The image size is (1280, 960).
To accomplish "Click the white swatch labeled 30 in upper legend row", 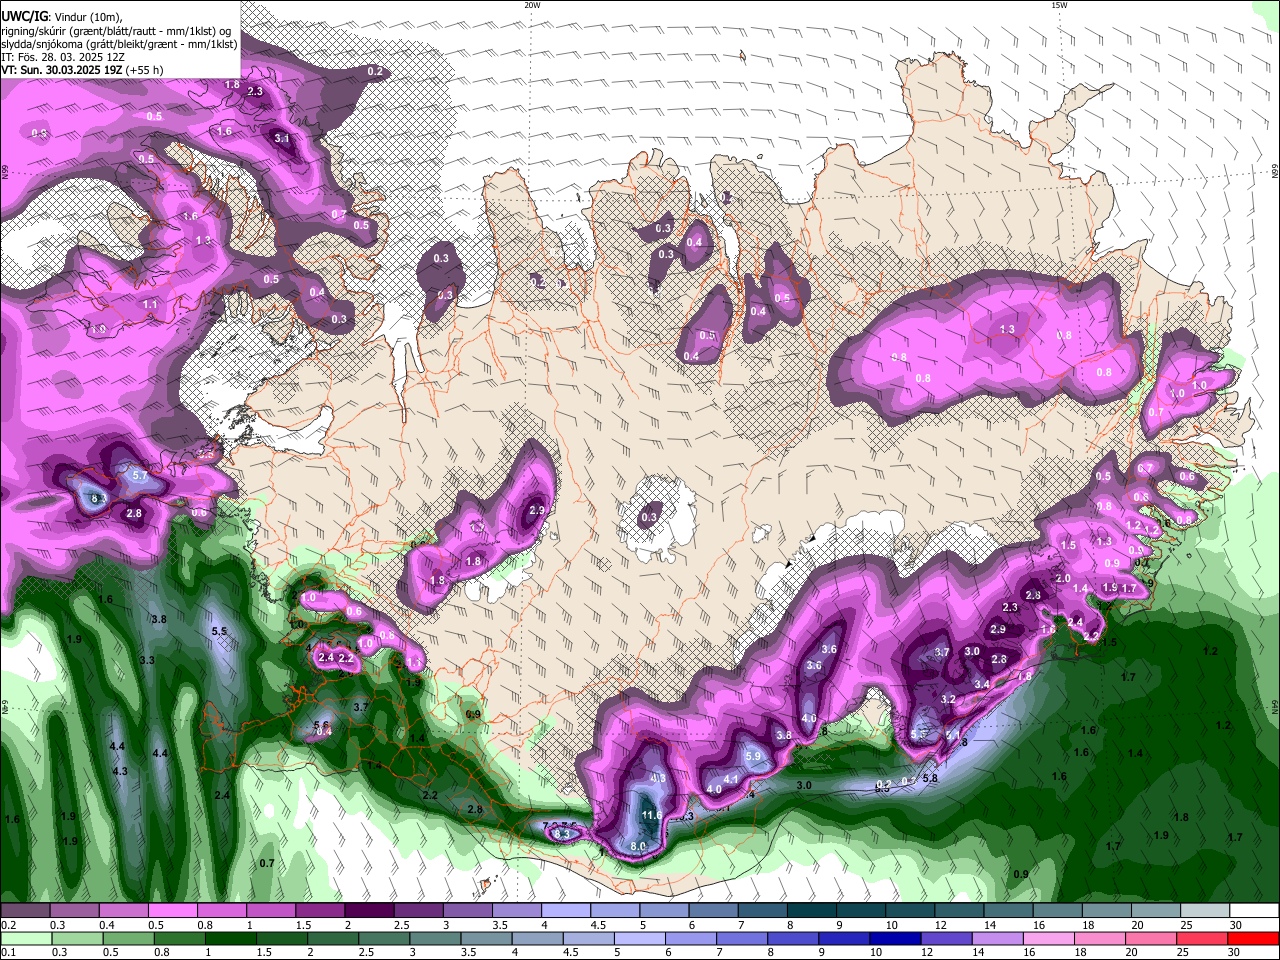I will [x=1254, y=911].
